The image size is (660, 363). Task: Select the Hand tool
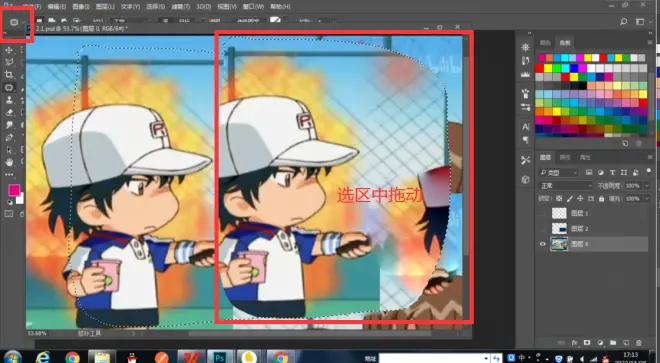[9, 162]
